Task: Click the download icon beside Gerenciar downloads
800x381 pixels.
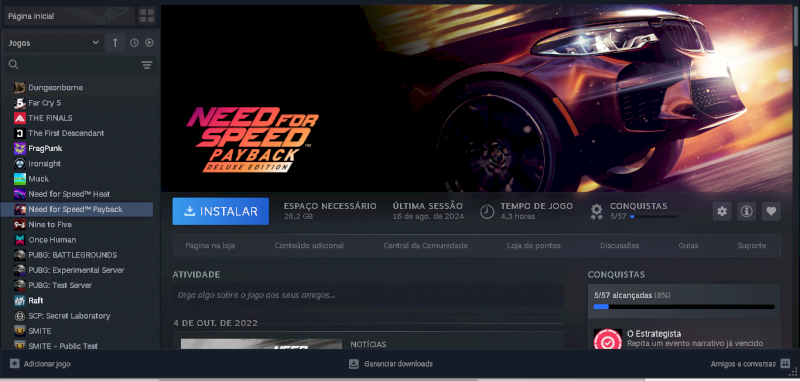Action: (354, 364)
